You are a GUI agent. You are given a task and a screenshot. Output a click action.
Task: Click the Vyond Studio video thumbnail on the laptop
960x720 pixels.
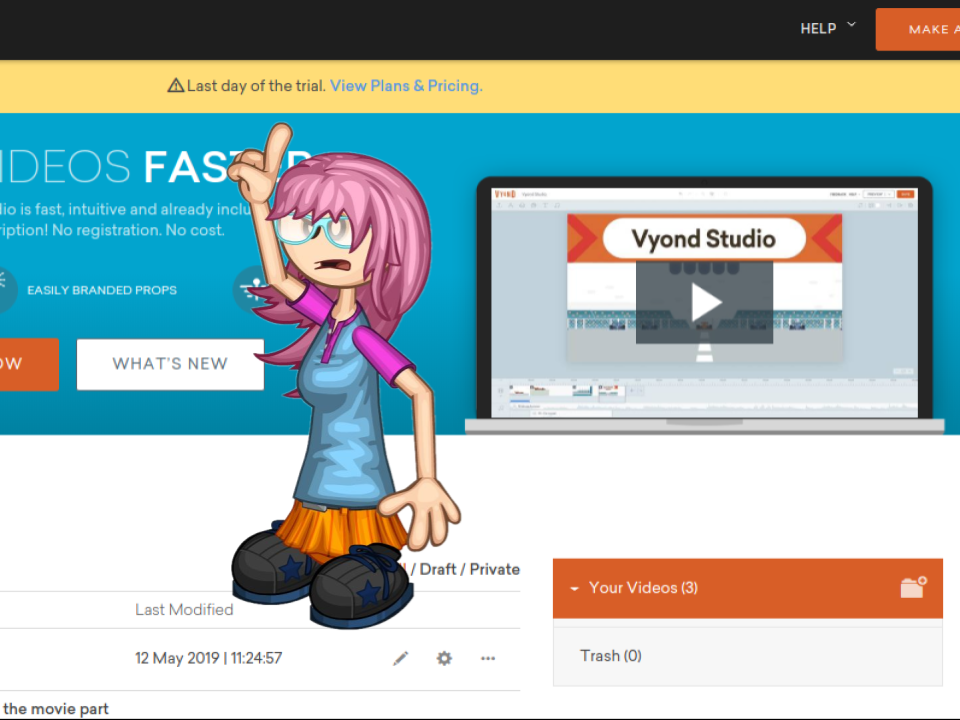(x=705, y=300)
